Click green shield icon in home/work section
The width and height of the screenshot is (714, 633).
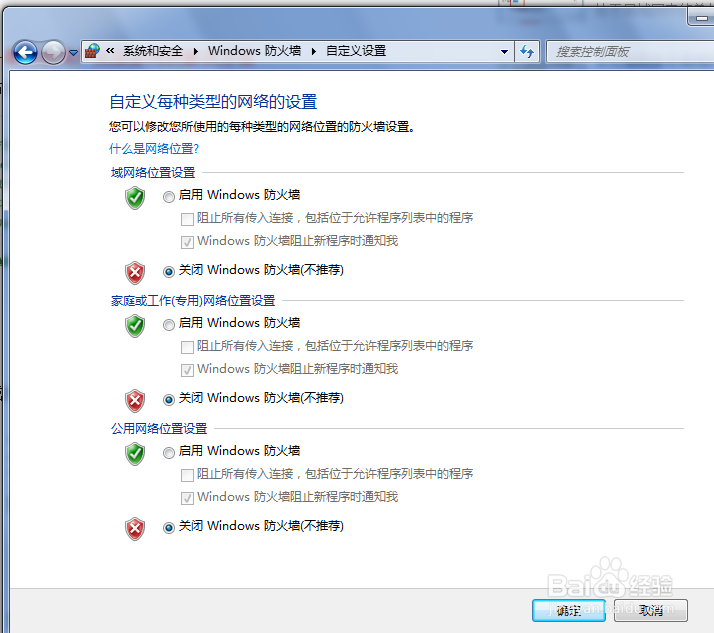(135, 326)
